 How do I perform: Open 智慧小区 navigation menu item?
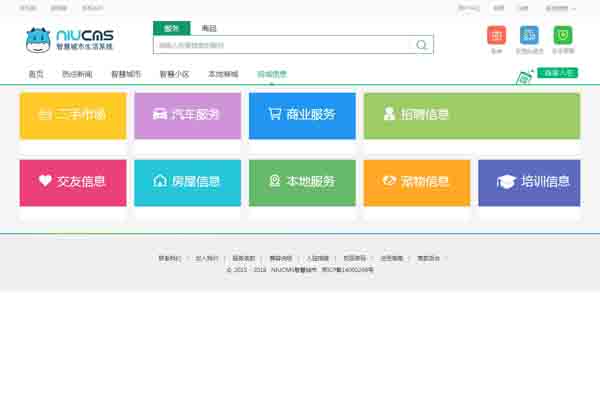(x=174, y=74)
